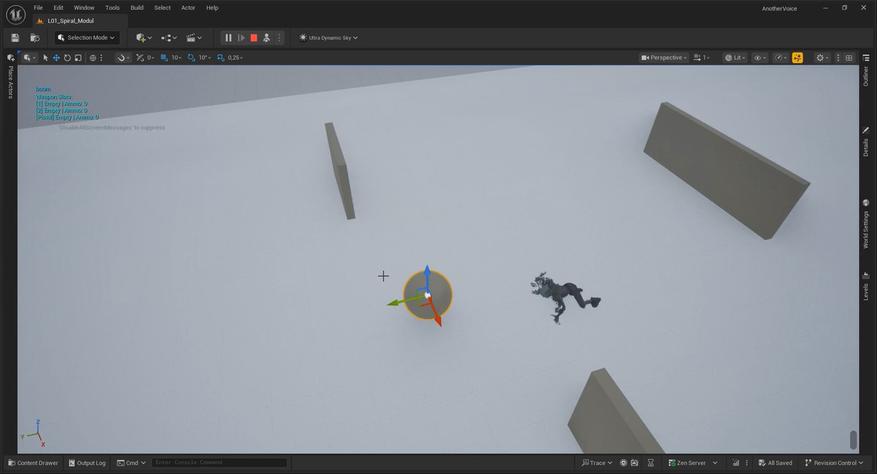Switch to the L01_Spiral_Modul level tab

[x=70, y=21]
